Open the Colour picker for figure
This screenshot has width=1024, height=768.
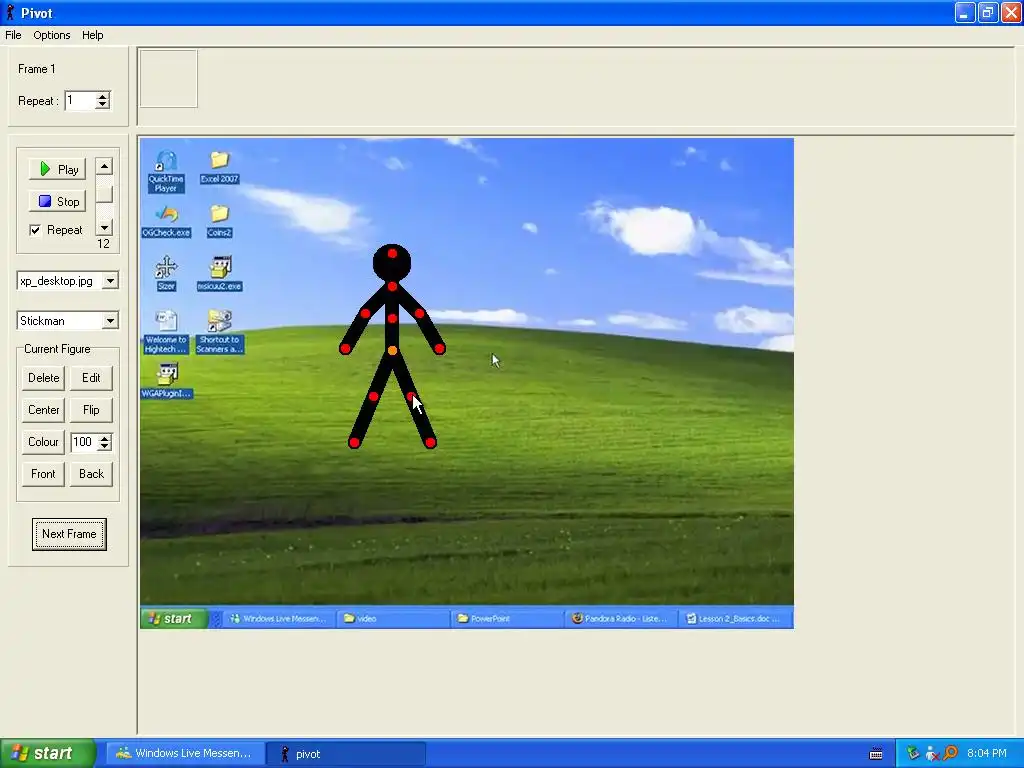[43, 442]
